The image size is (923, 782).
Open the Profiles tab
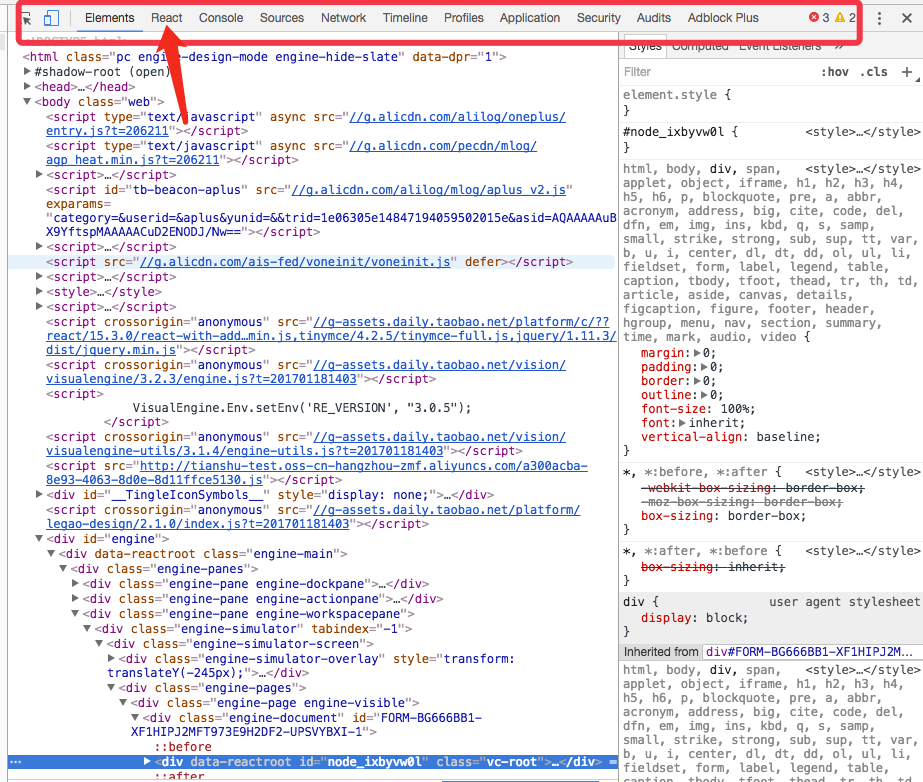tap(464, 18)
